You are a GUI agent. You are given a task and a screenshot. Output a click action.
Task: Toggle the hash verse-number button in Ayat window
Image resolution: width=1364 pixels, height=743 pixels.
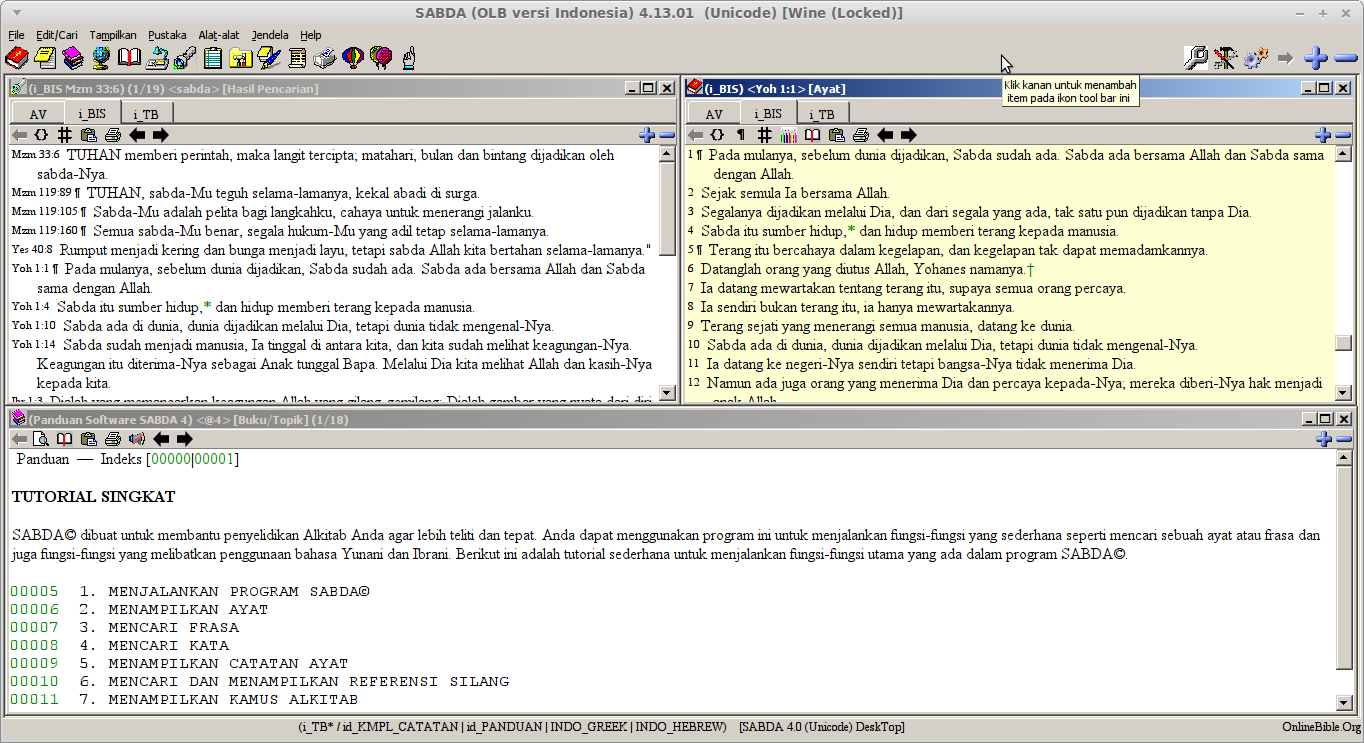coord(764,135)
